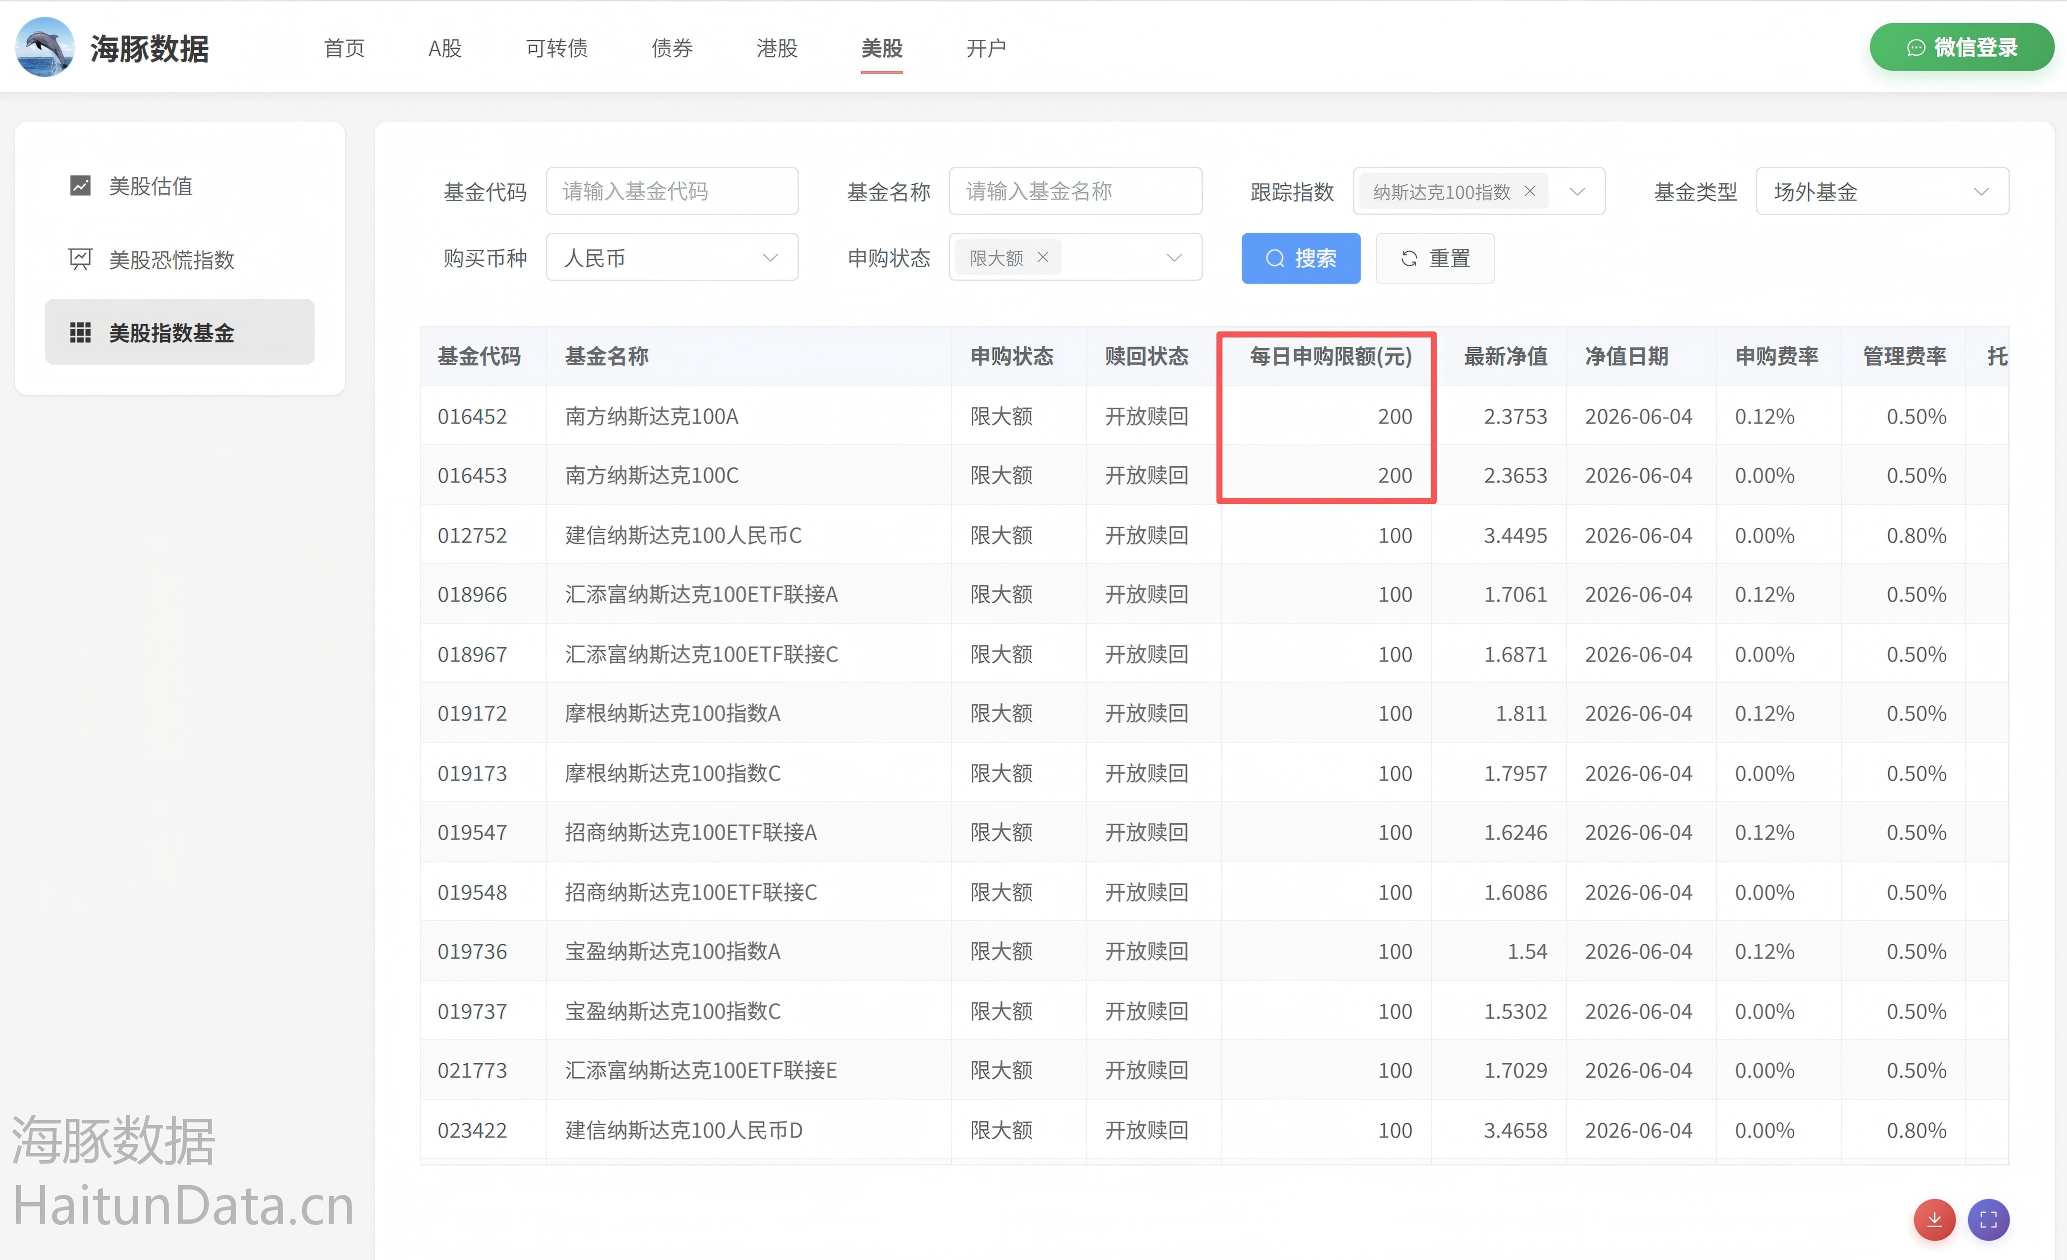Viewport: 2067px width, 1260px height.
Task: Click the 搜索 button
Action: (1301, 258)
